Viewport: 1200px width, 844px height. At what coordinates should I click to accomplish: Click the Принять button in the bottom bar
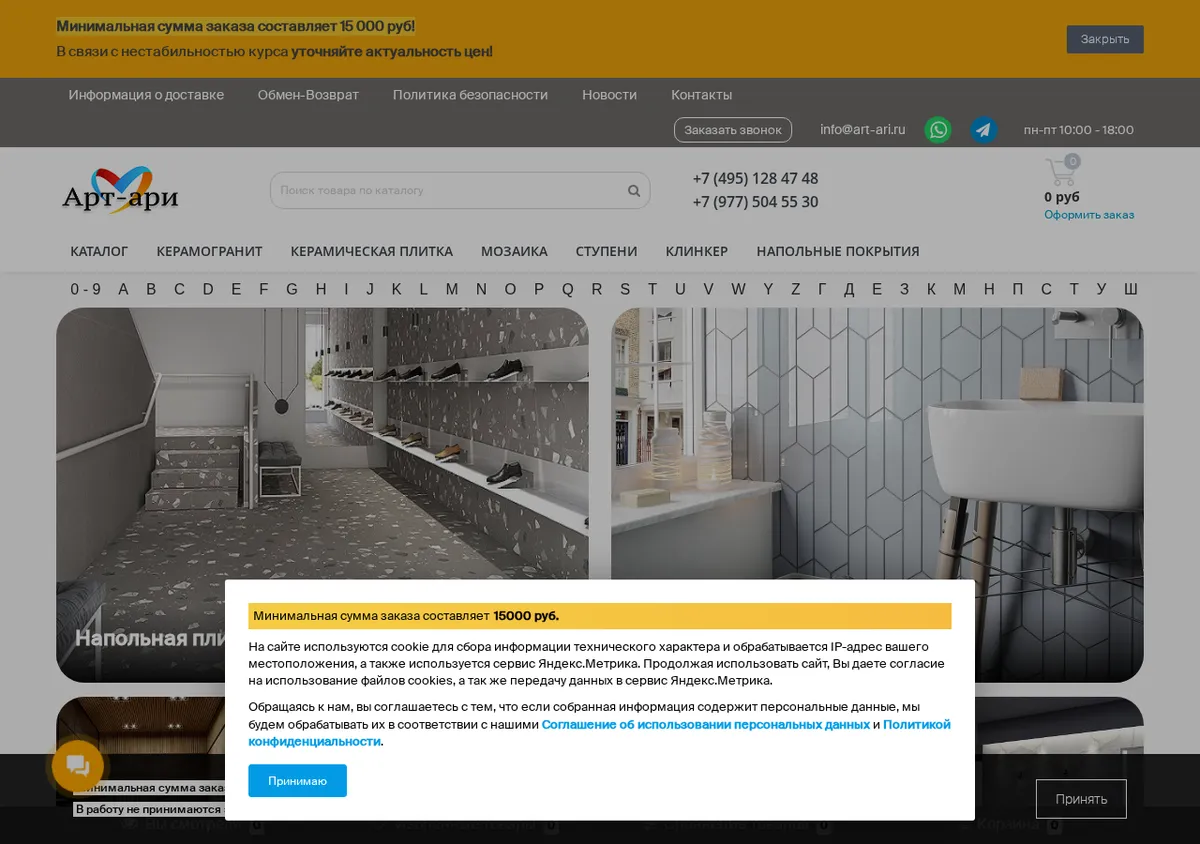(1081, 799)
